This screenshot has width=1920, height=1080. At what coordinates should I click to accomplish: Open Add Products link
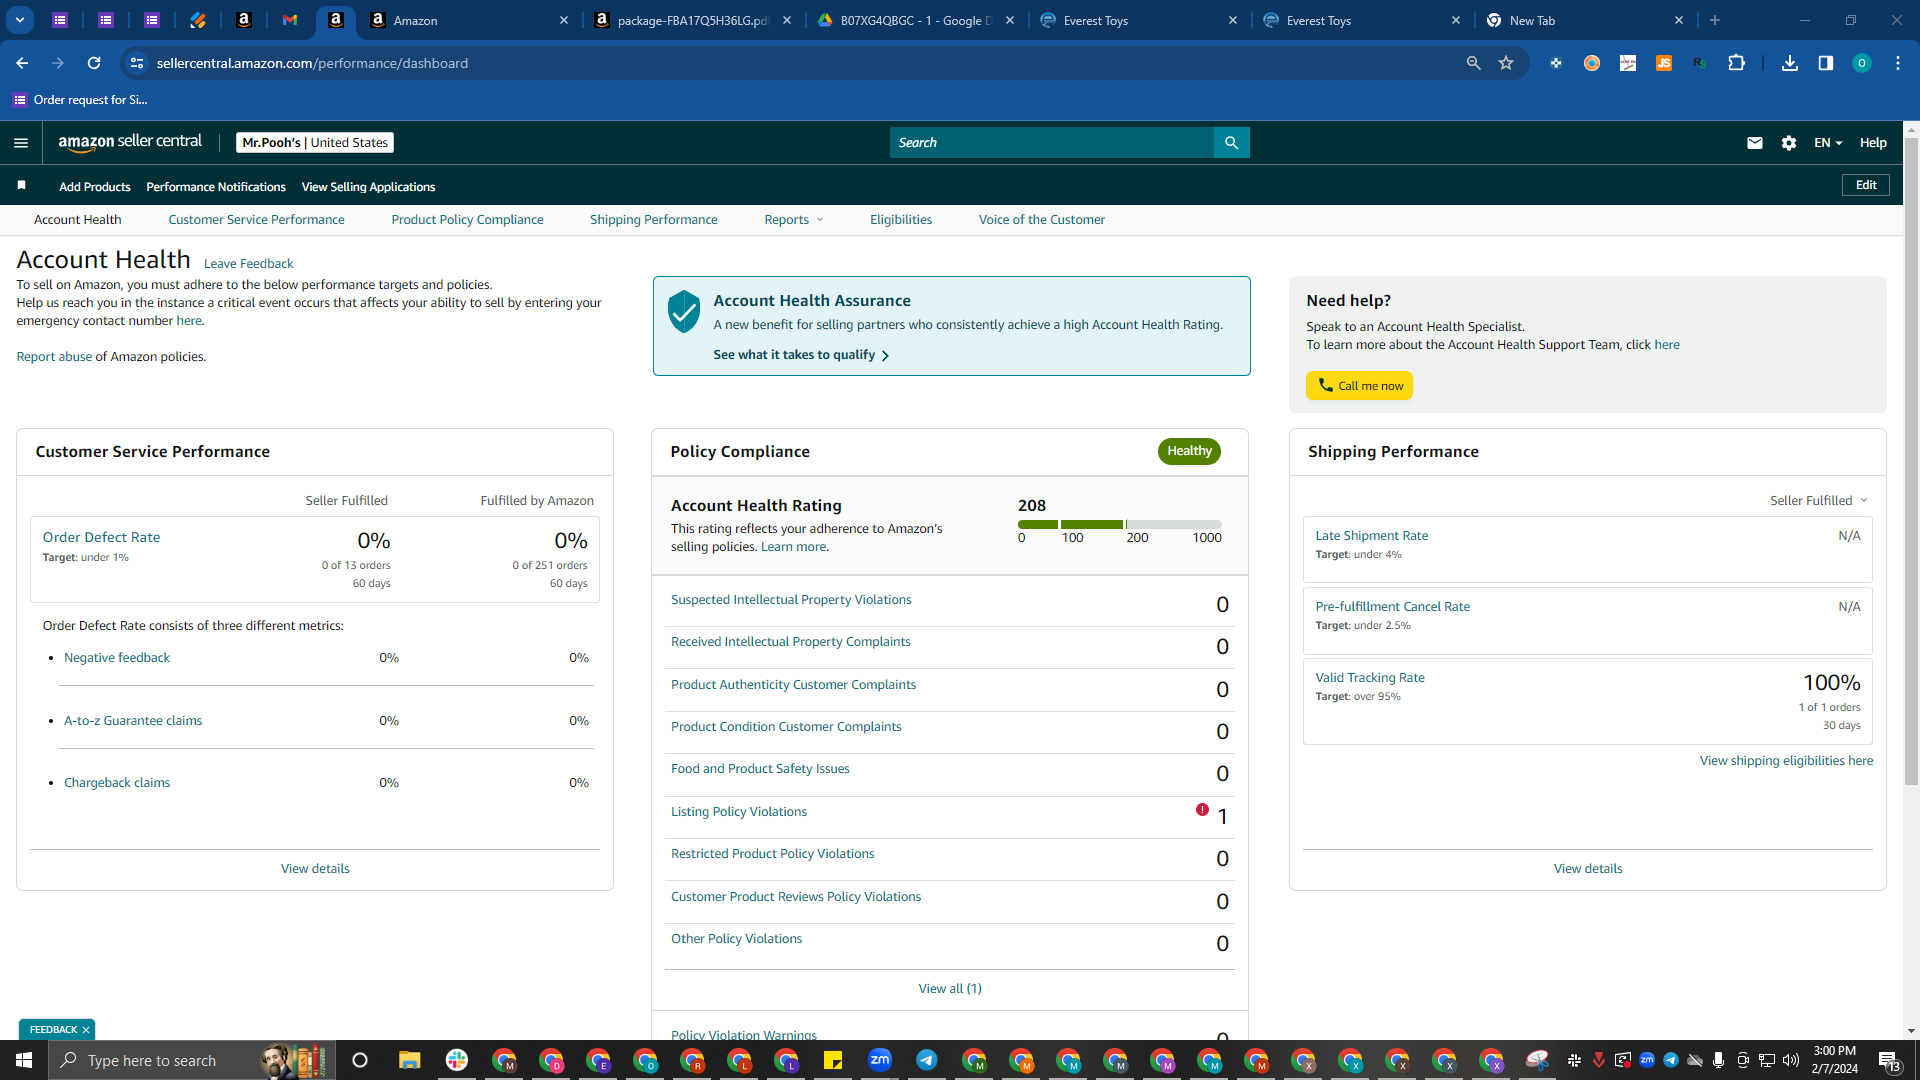(95, 187)
